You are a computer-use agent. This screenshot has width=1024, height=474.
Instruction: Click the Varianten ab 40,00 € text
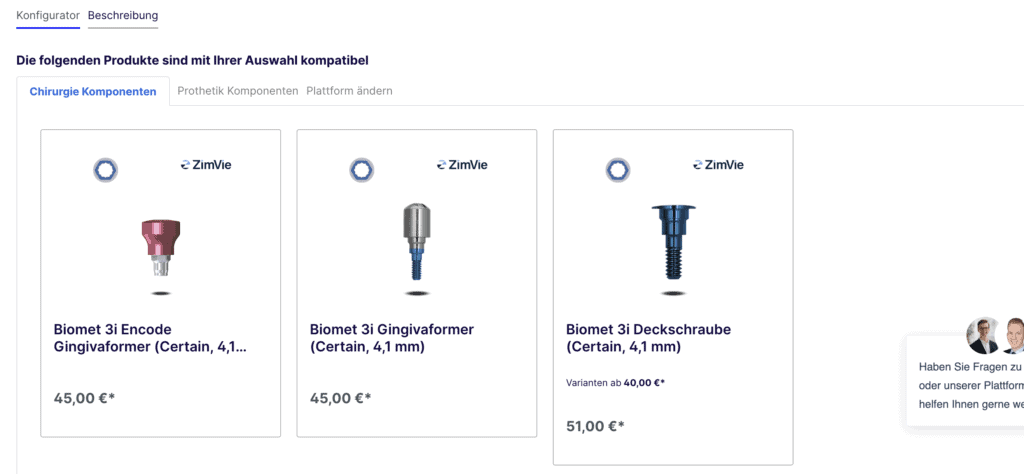pos(615,383)
